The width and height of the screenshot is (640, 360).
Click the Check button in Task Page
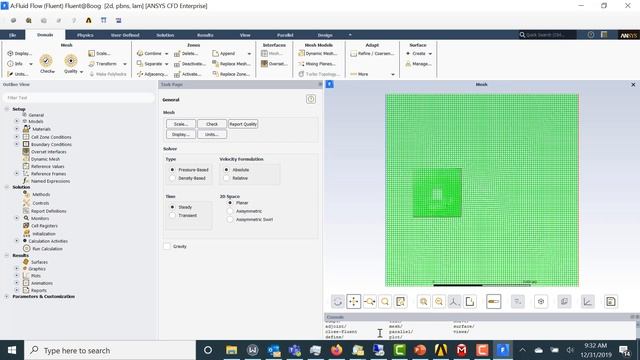(212, 124)
